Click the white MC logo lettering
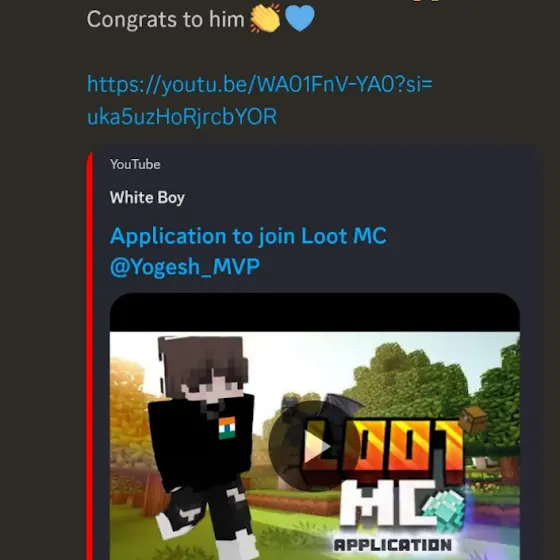 [388, 504]
